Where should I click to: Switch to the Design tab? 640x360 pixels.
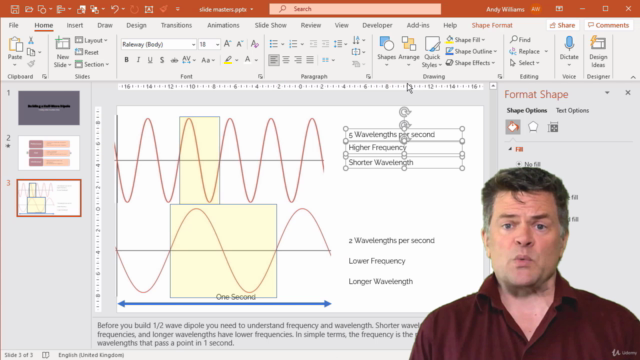coord(136,25)
